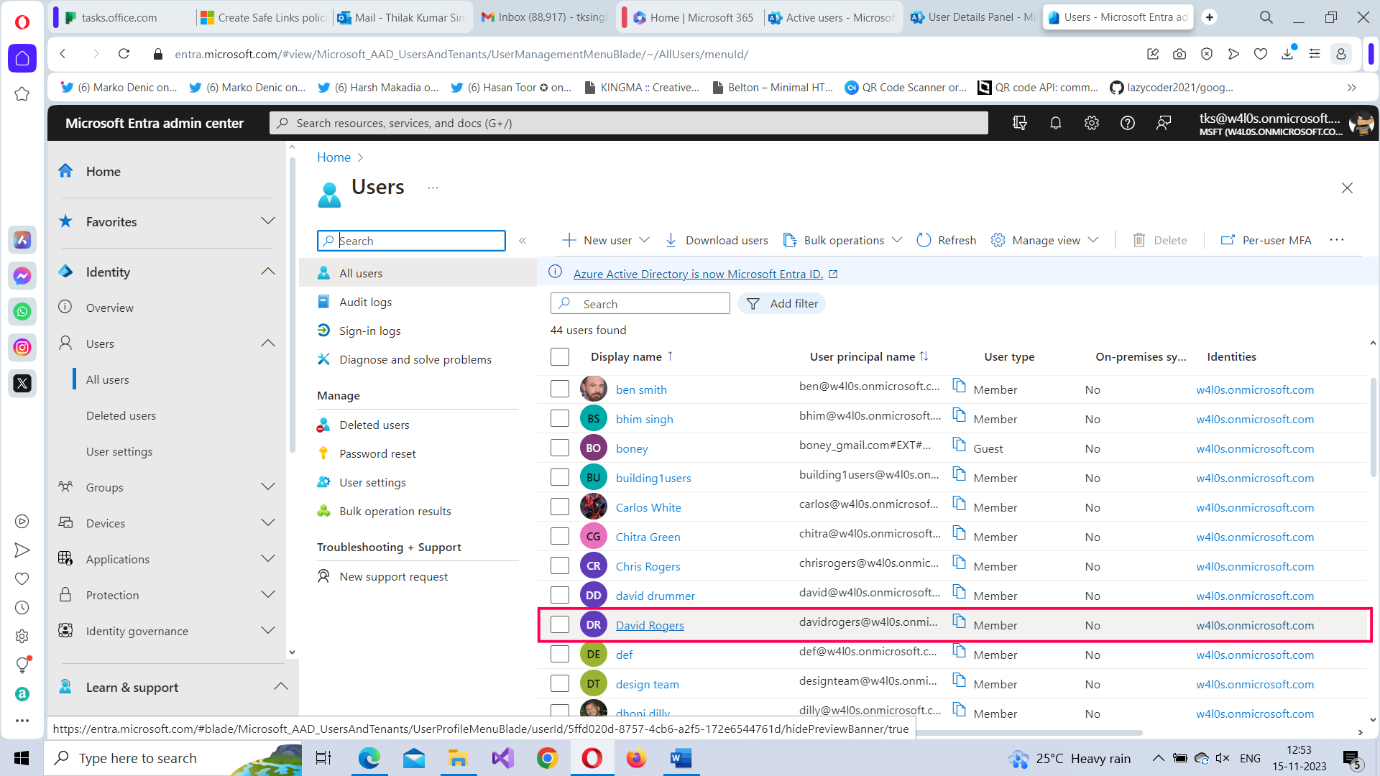1380x776 pixels.
Task: Click the help question mark icon
Action: (x=1127, y=122)
